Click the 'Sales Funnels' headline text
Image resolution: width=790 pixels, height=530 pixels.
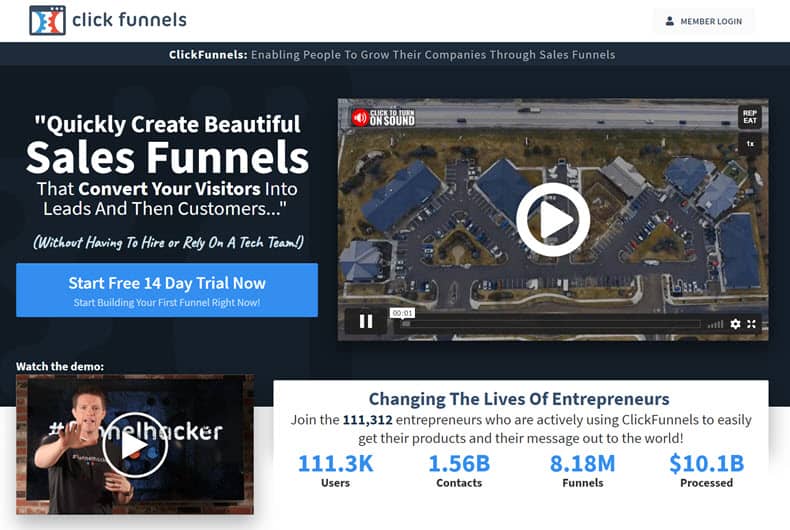[x=167, y=158]
